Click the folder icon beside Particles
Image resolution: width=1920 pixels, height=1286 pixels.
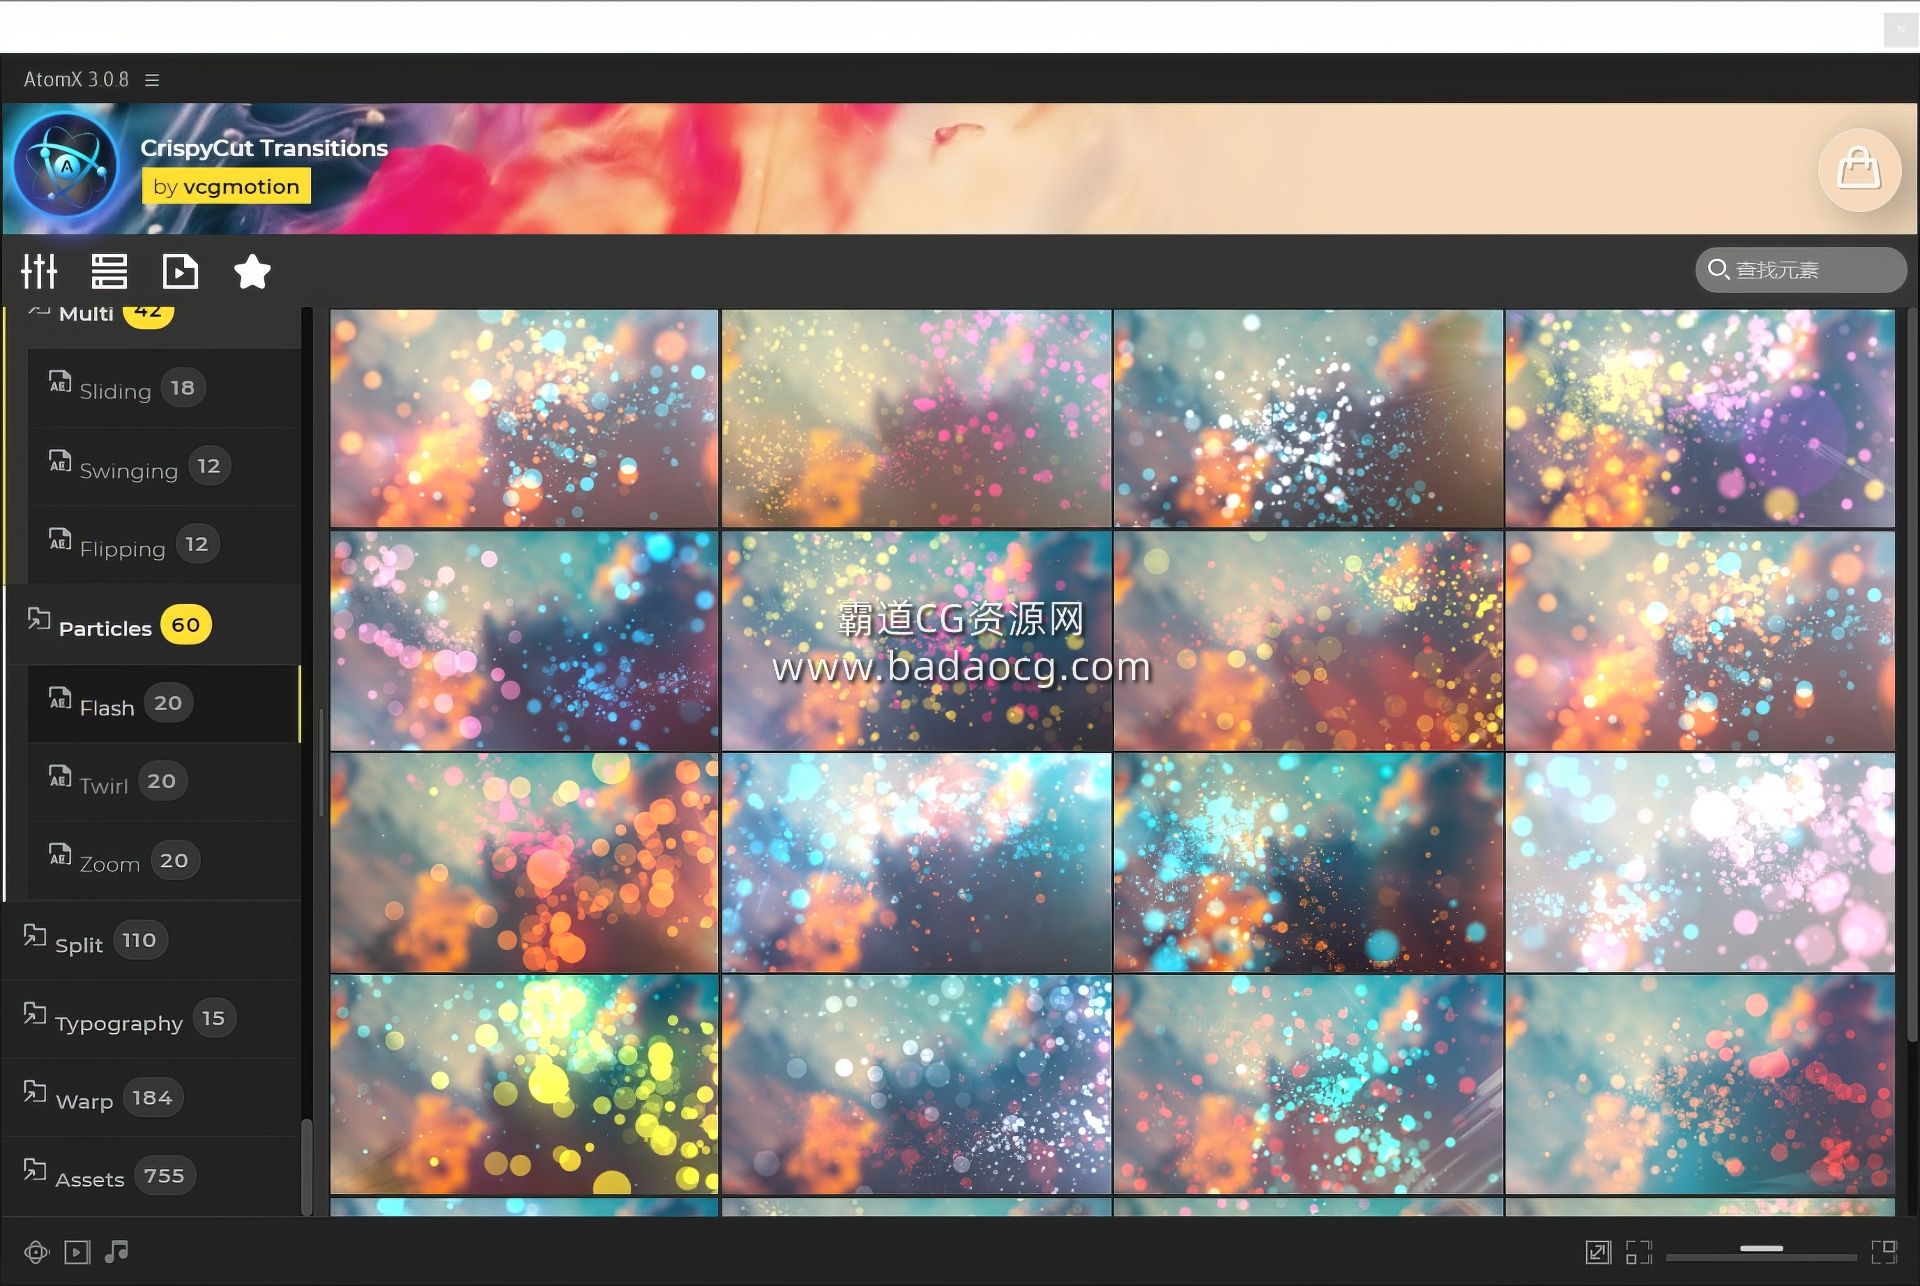point(39,619)
